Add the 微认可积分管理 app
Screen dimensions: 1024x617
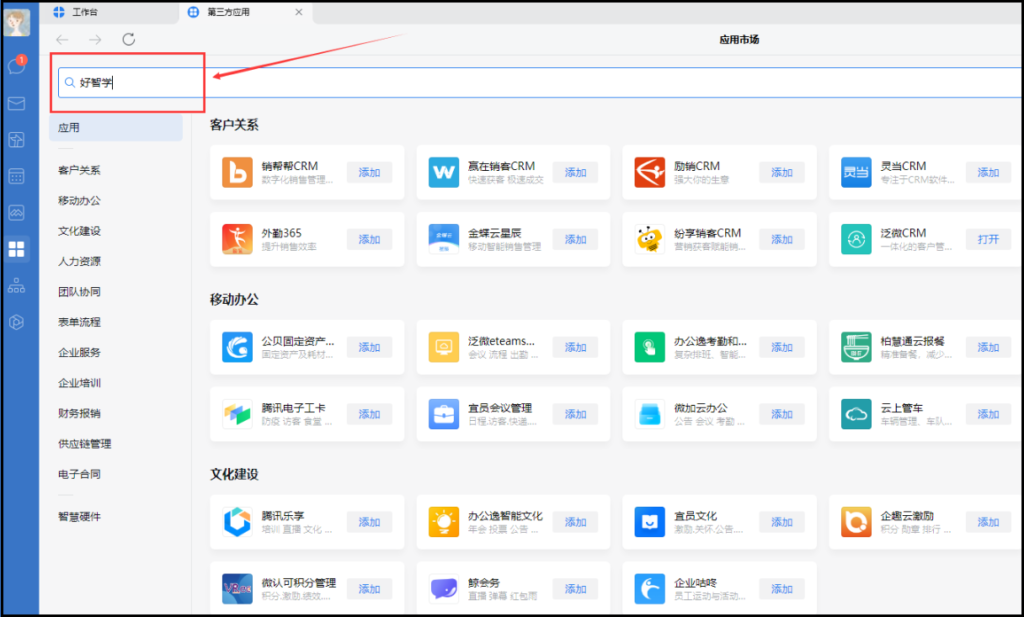(369, 588)
